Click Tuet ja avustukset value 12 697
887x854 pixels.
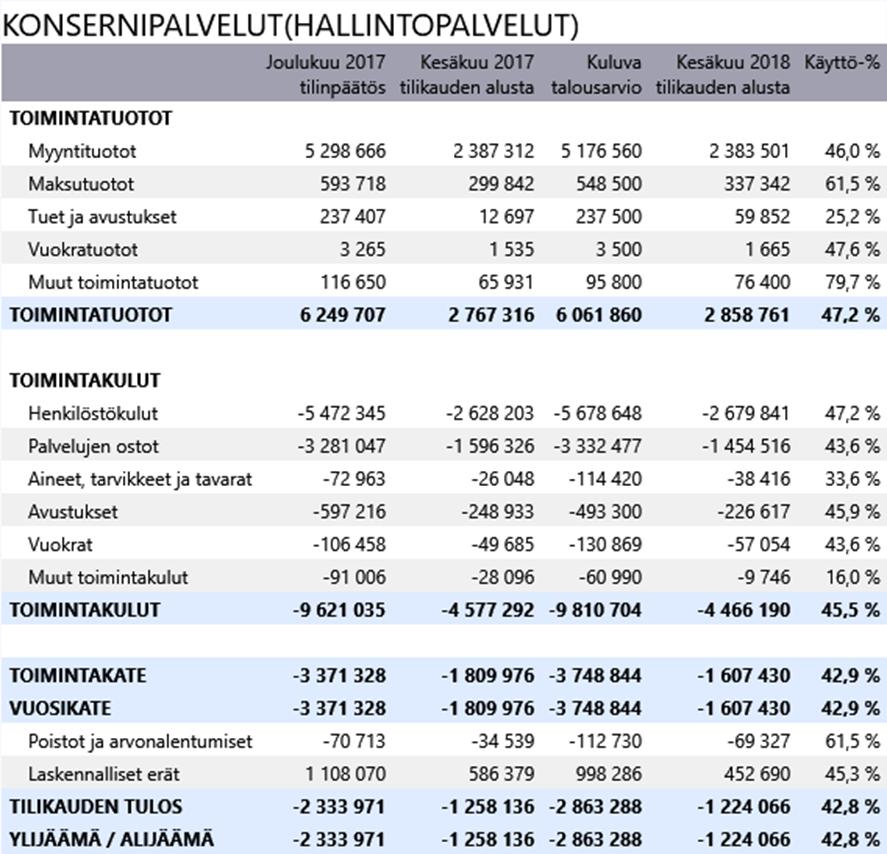point(506,217)
